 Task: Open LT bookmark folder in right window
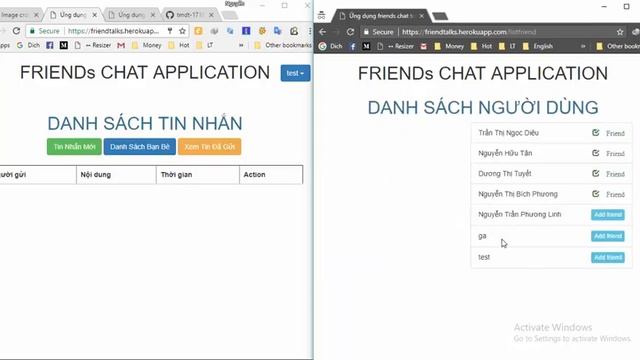click(507, 46)
